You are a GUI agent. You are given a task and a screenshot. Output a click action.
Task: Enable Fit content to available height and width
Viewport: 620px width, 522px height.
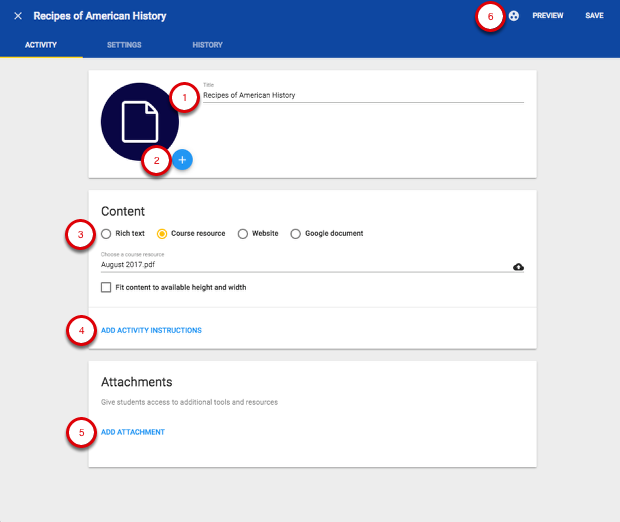click(x=106, y=287)
